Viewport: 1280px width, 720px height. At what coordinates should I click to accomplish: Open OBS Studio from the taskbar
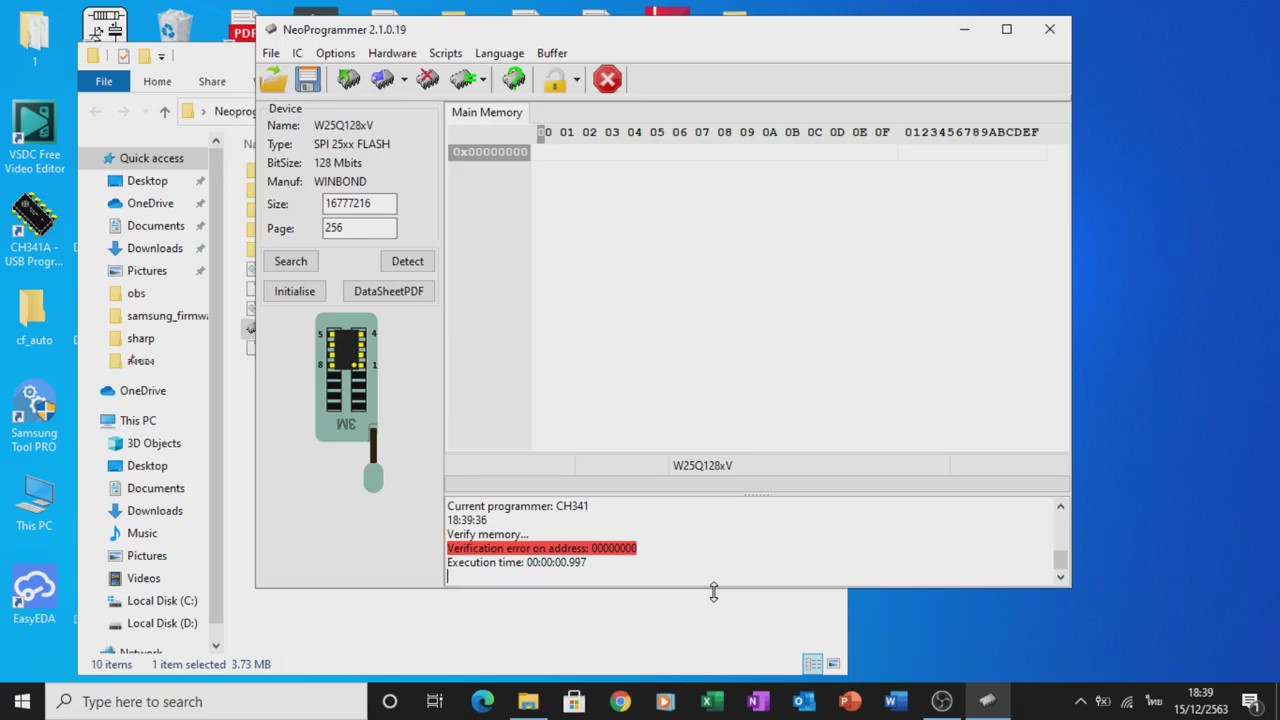click(942, 701)
